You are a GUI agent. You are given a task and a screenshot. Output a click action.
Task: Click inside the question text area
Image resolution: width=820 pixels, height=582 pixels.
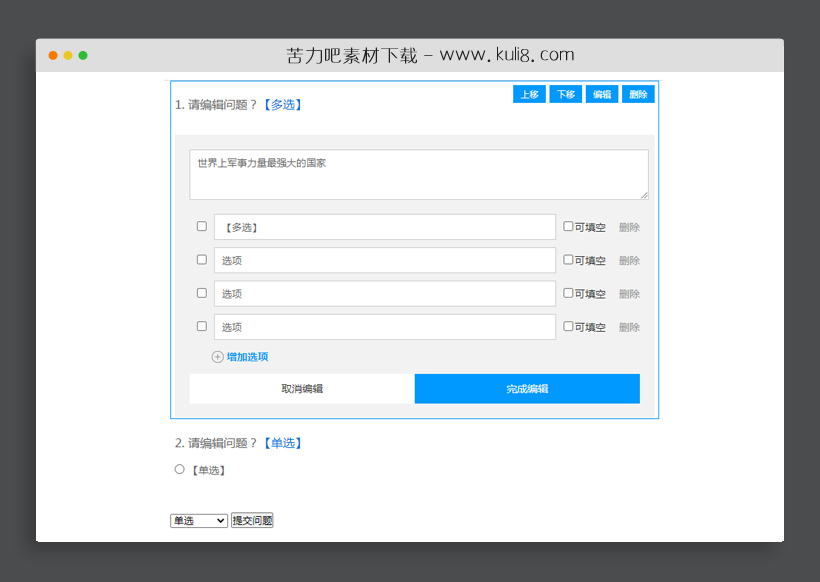point(420,174)
